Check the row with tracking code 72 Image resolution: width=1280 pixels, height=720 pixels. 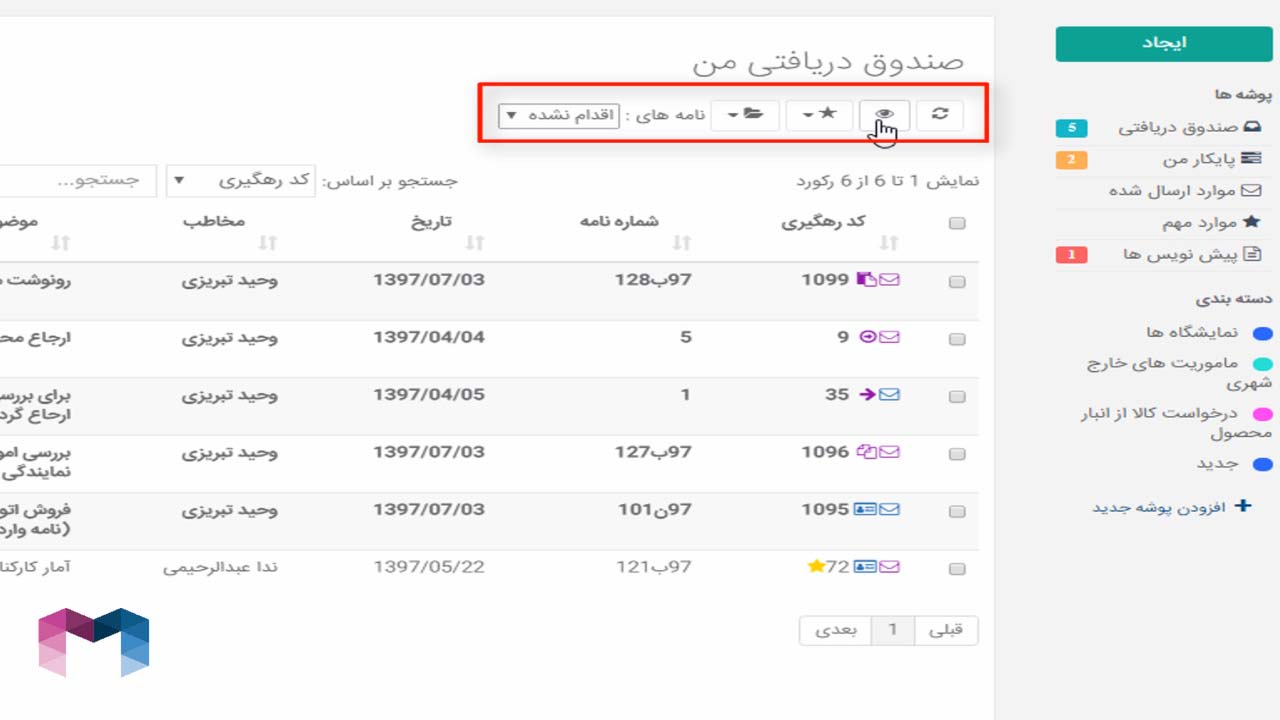pyautogui.click(x=957, y=569)
